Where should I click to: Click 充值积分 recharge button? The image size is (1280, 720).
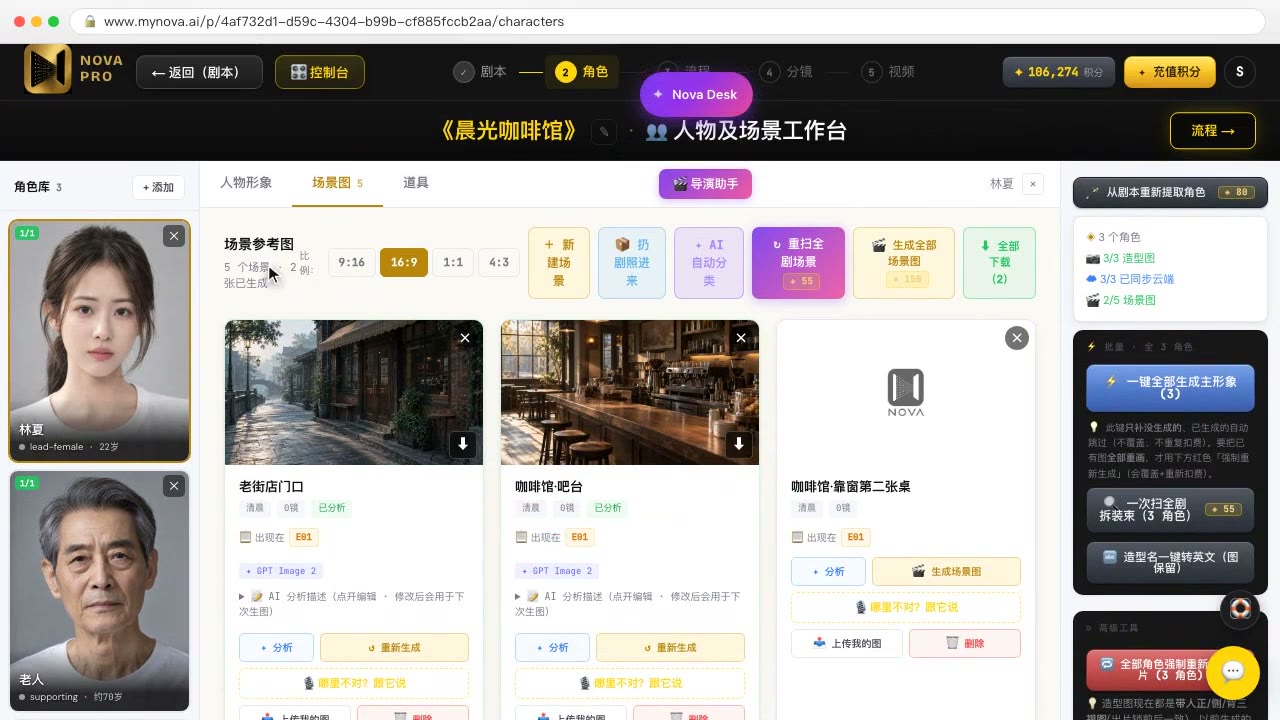[1170, 72]
